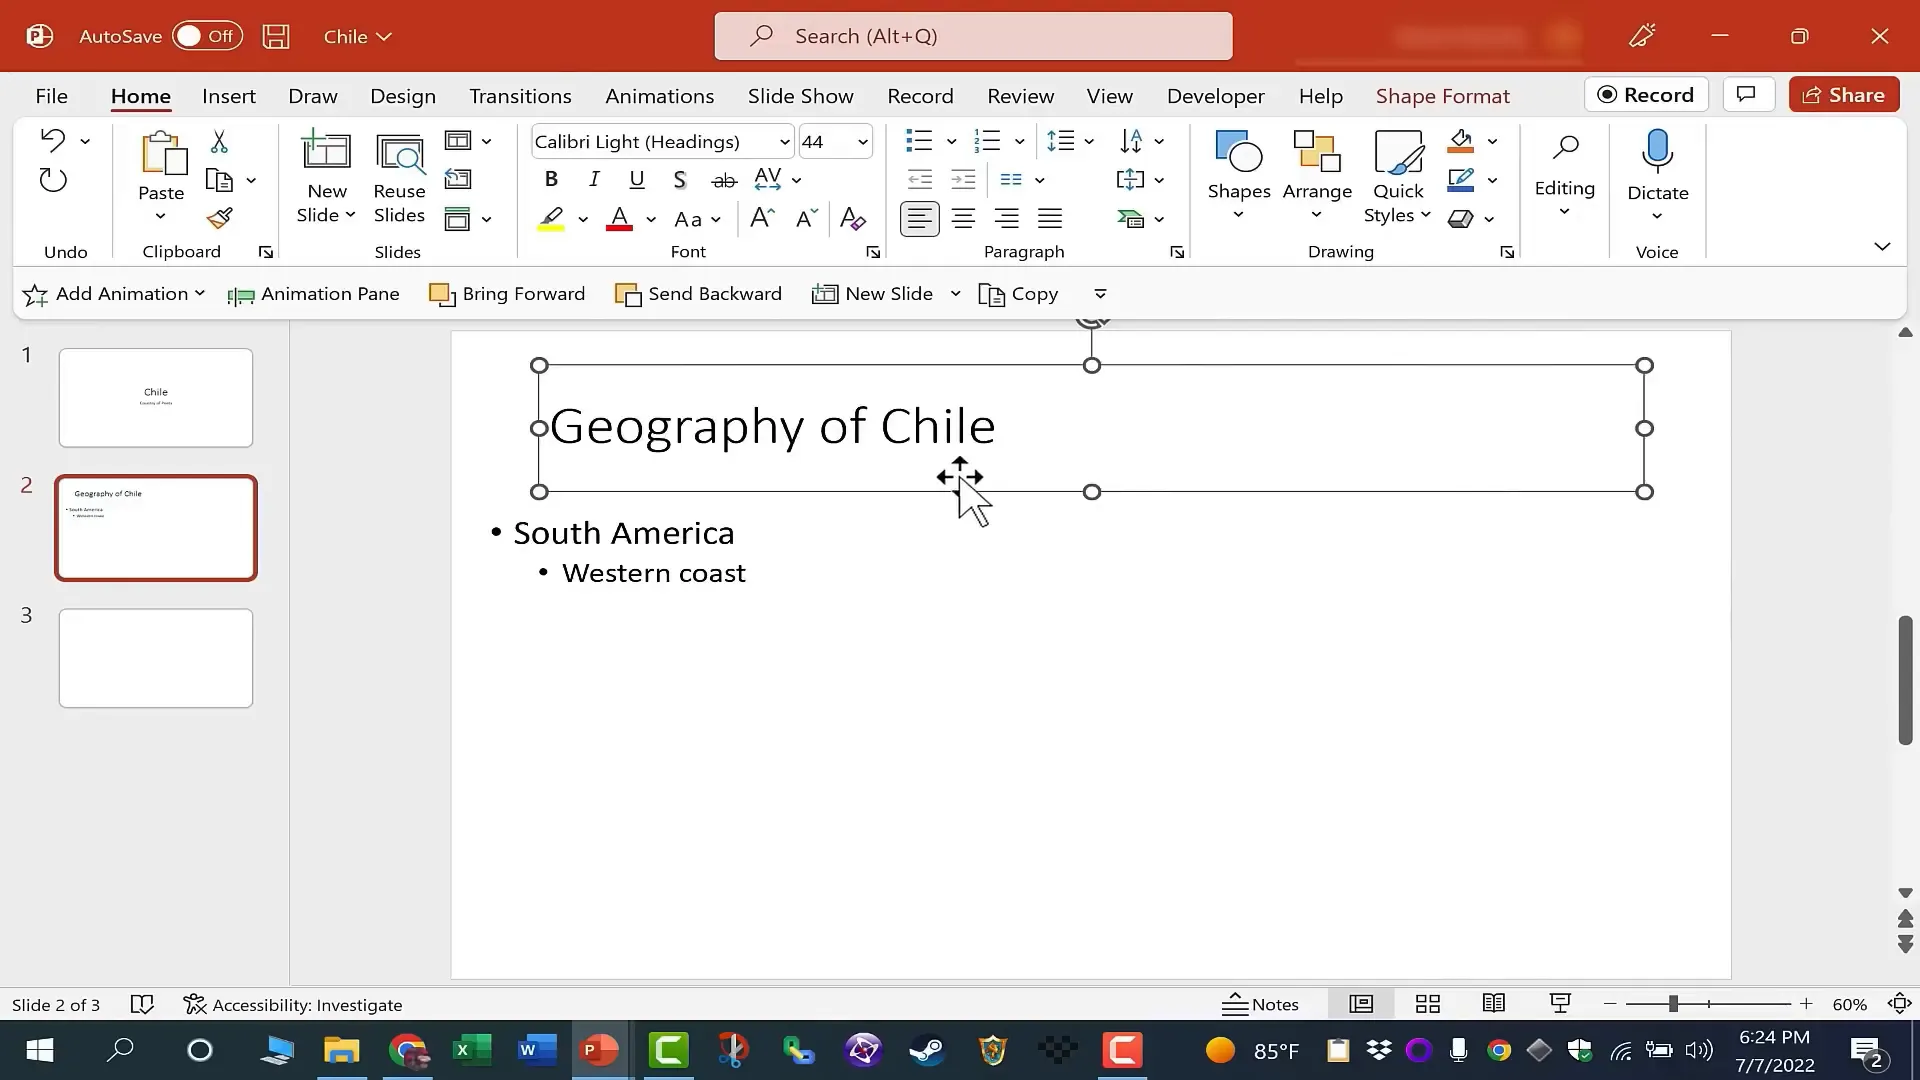Switch to the Insert tab
Screen dimensions: 1920x1080
pos(228,96)
